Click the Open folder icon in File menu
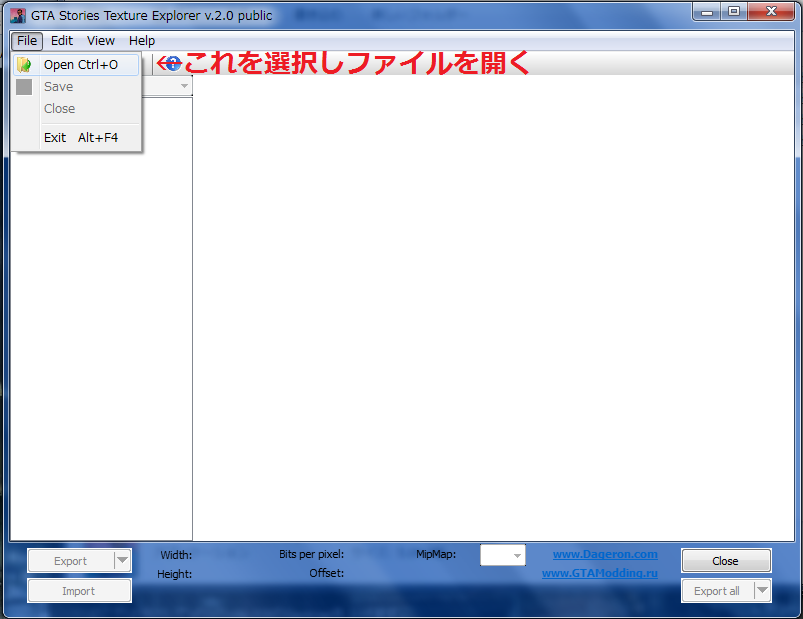 24,65
